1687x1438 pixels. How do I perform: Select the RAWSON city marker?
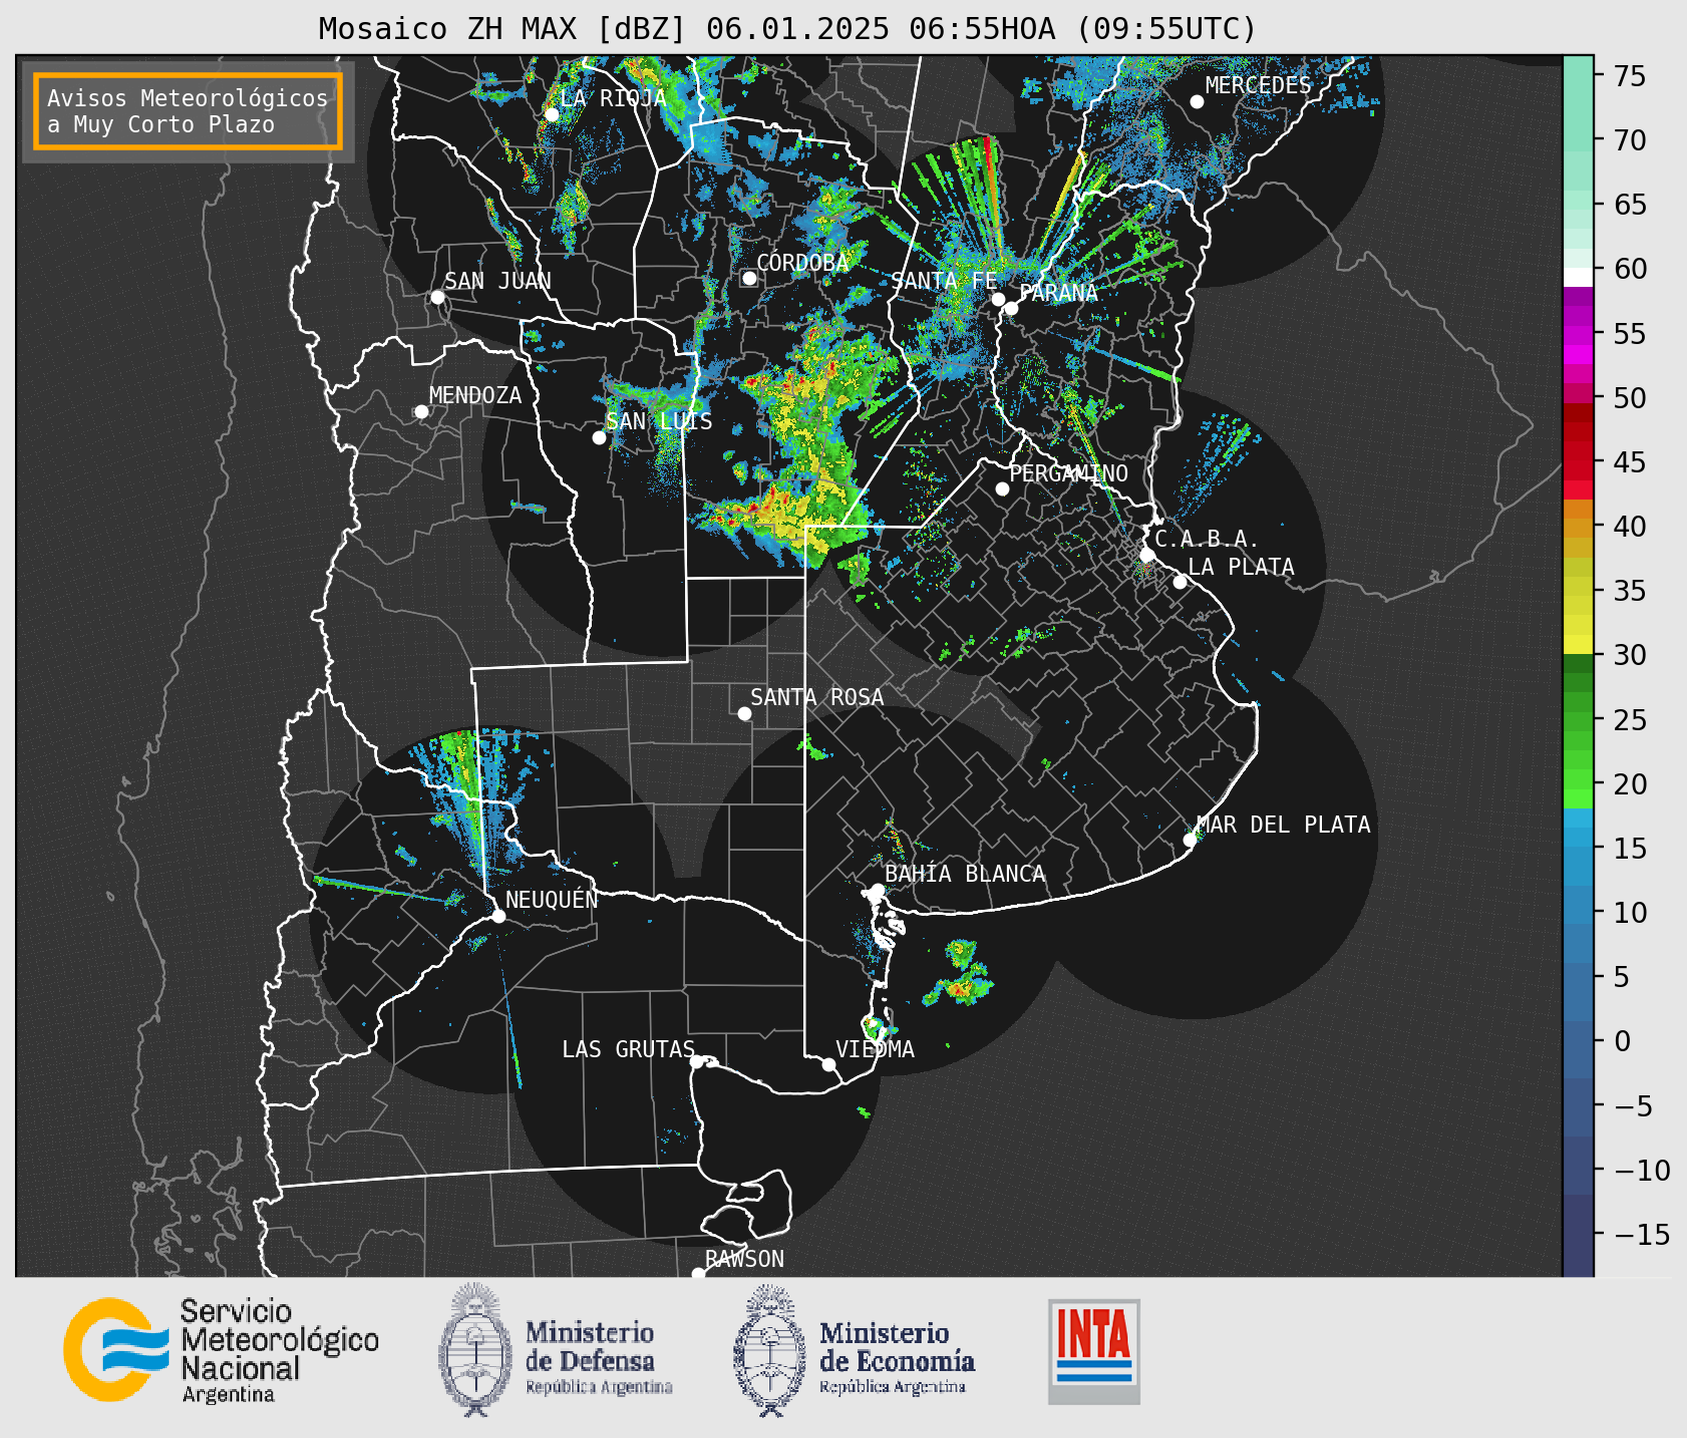(698, 1274)
